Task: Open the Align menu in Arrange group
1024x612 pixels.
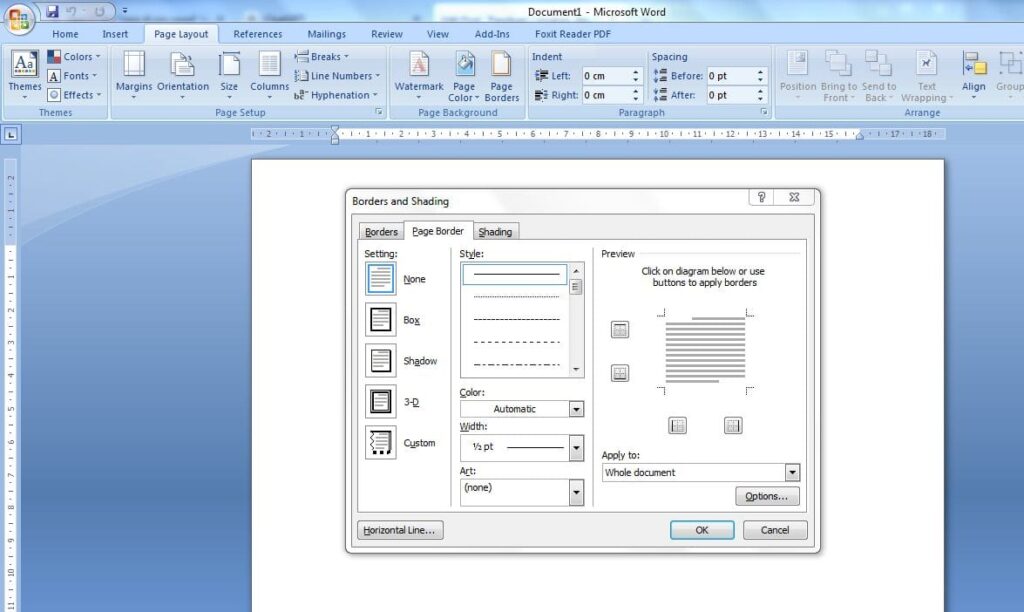Action: click(974, 75)
